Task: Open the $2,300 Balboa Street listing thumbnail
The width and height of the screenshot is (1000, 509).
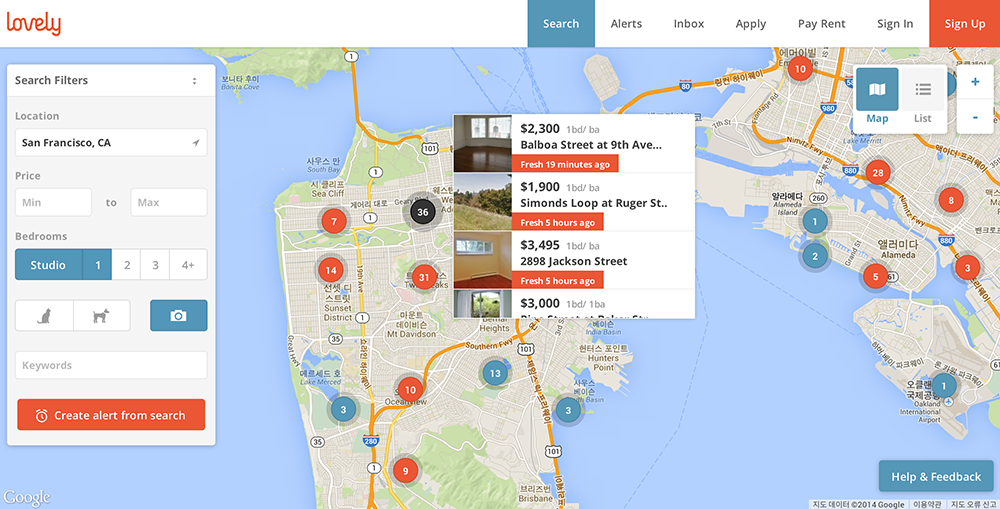Action: click(x=483, y=143)
